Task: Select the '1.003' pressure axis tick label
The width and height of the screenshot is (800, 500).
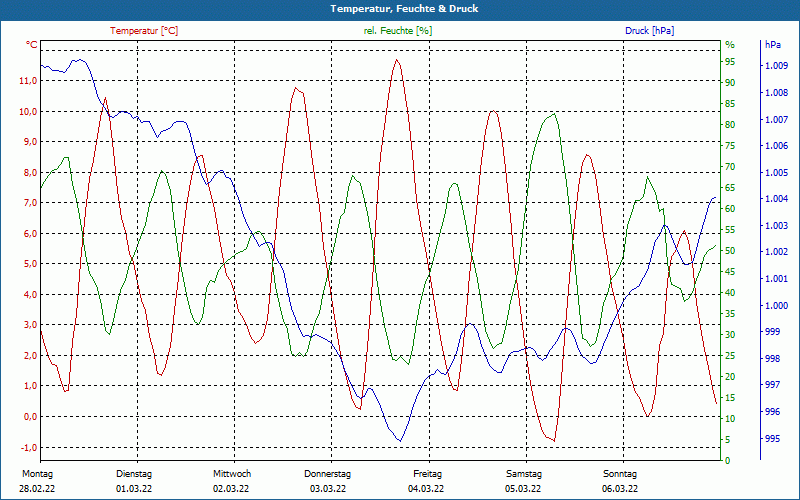Action: (x=777, y=226)
